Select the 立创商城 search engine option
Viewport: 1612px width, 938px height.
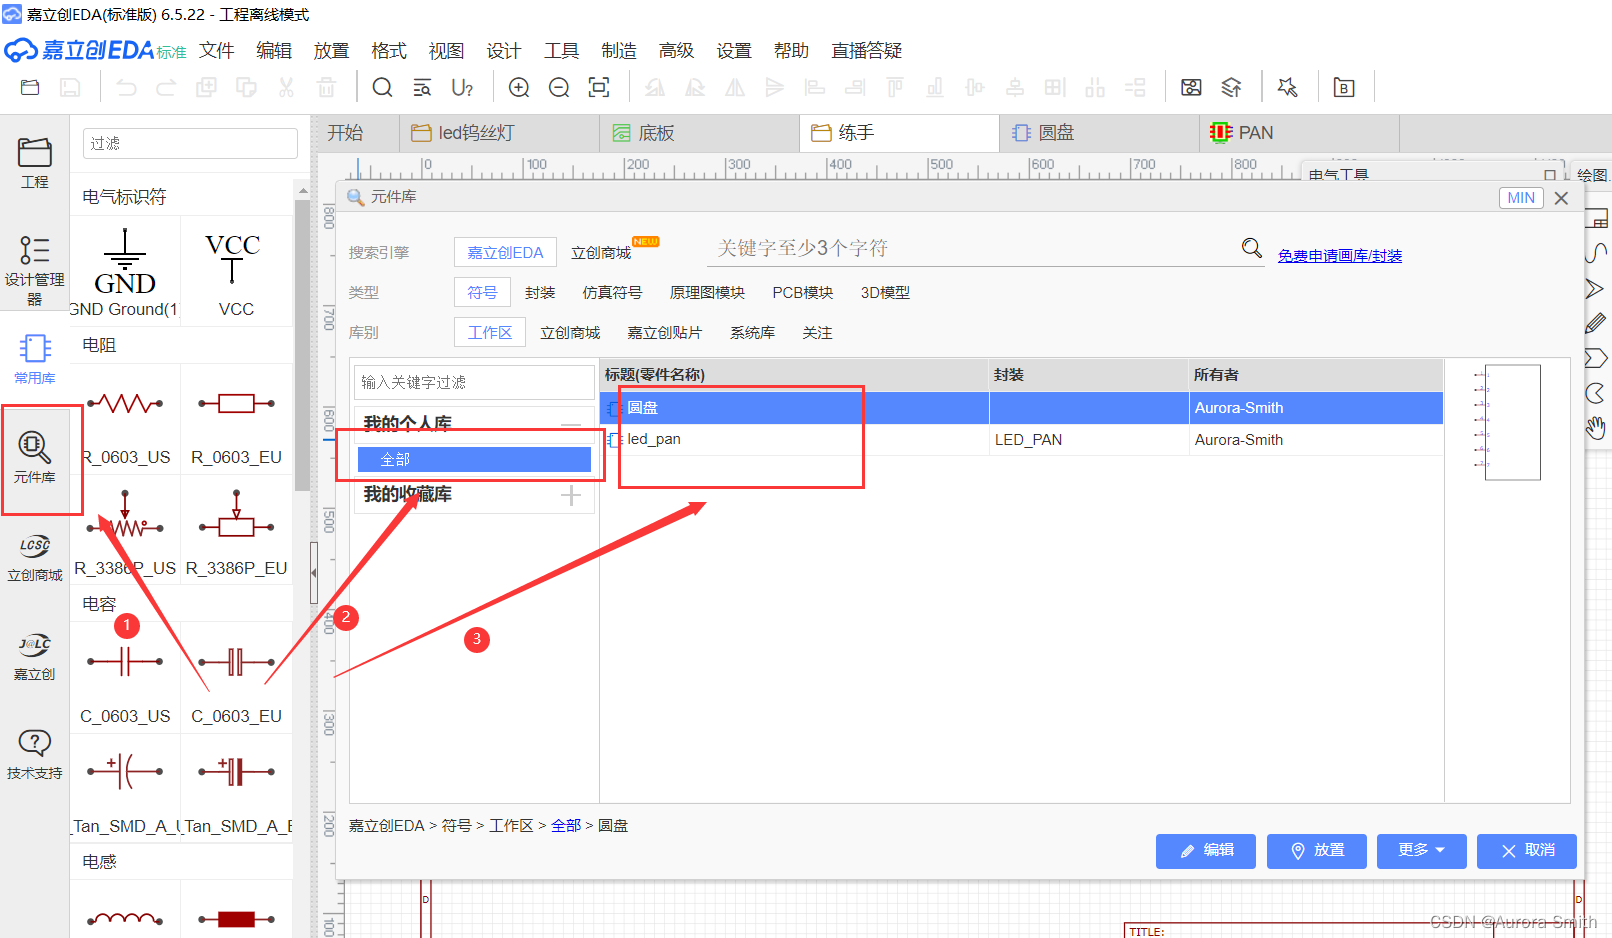(601, 253)
